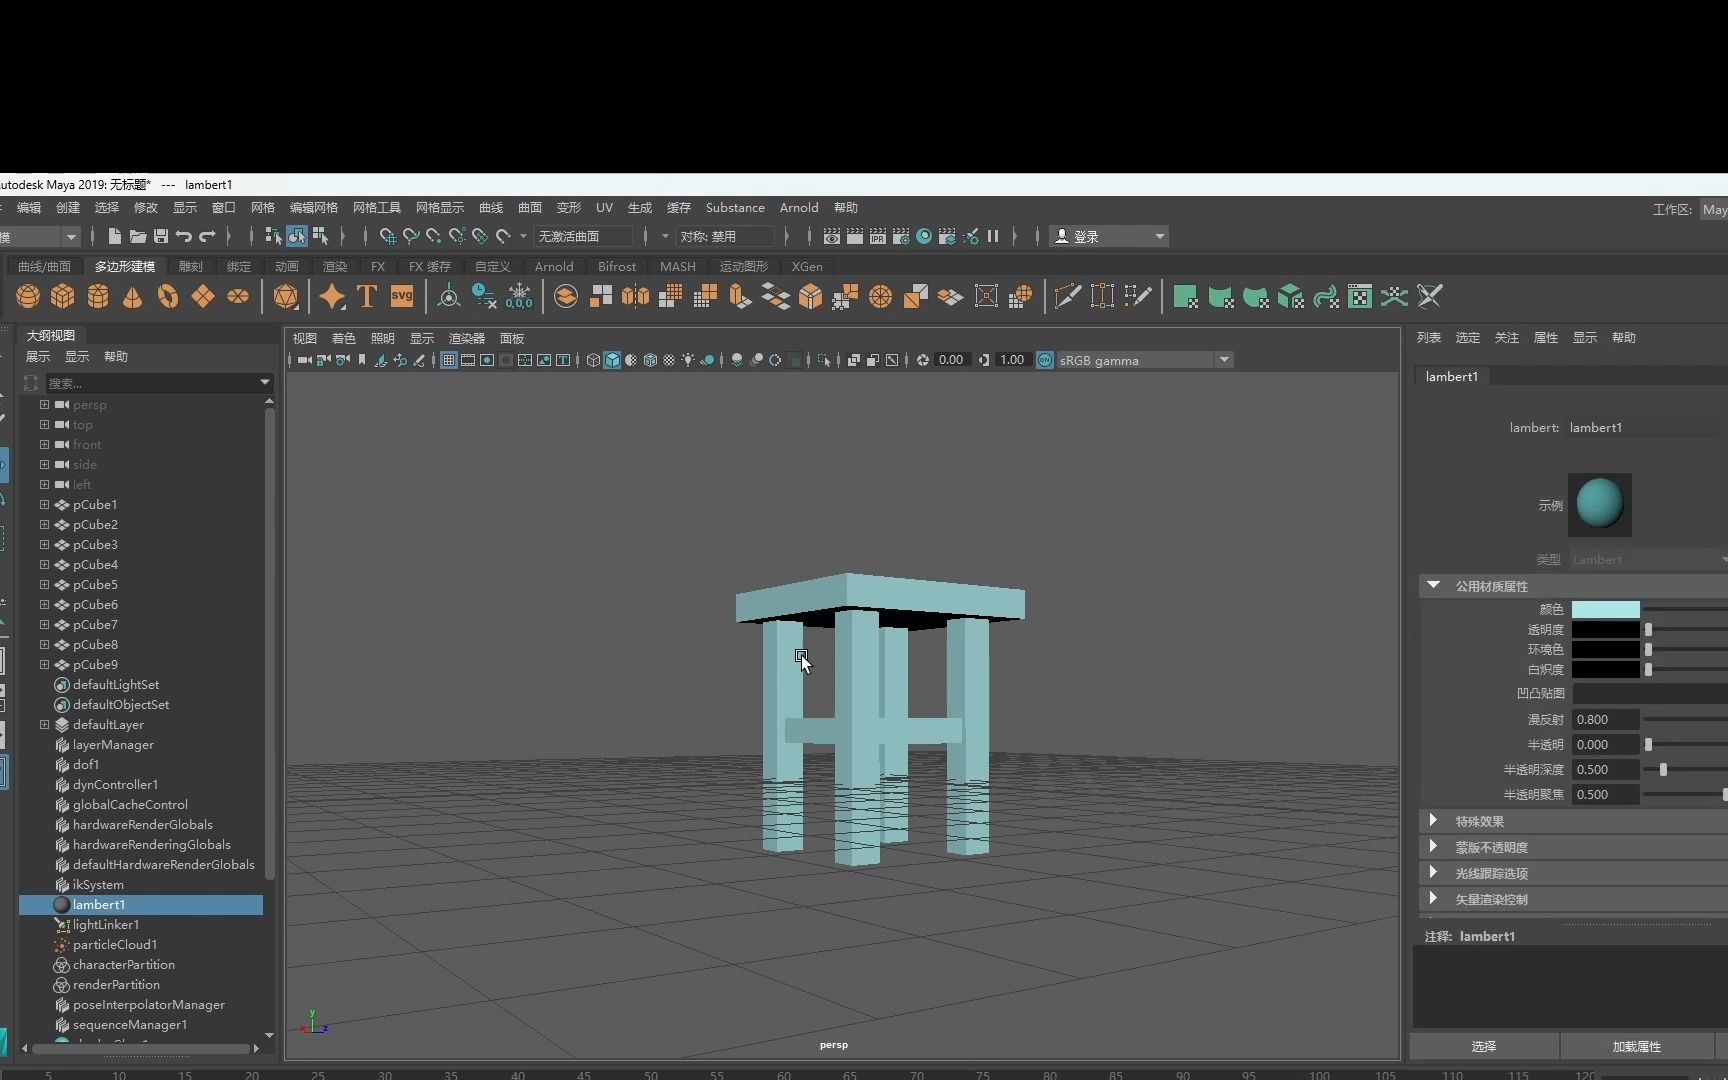Toggle the viewport film gate
1728x1080 pixels.
[468, 360]
